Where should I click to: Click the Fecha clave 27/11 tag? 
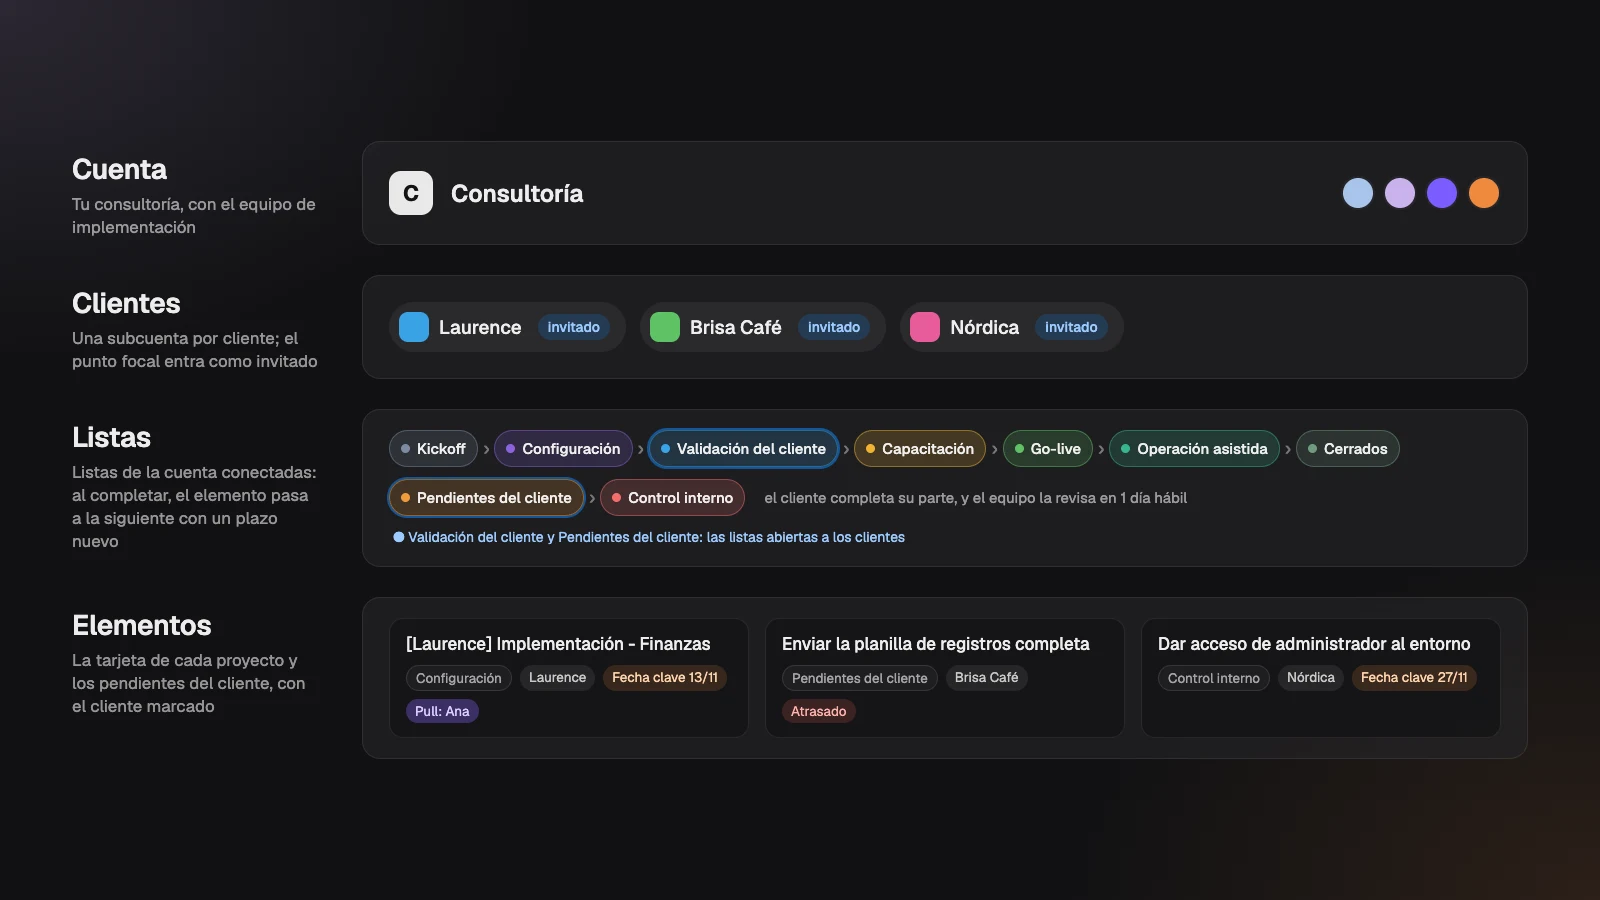(x=1414, y=678)
